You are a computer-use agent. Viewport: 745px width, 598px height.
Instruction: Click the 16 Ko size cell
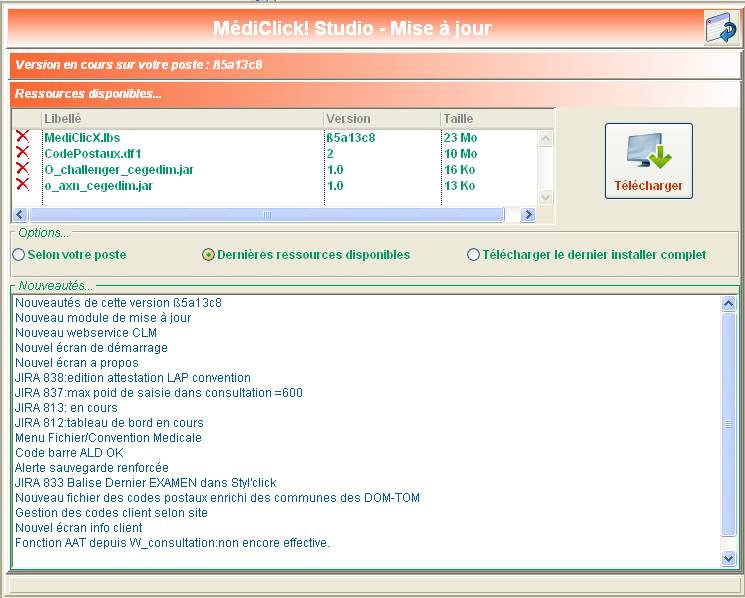pos(459,170)
